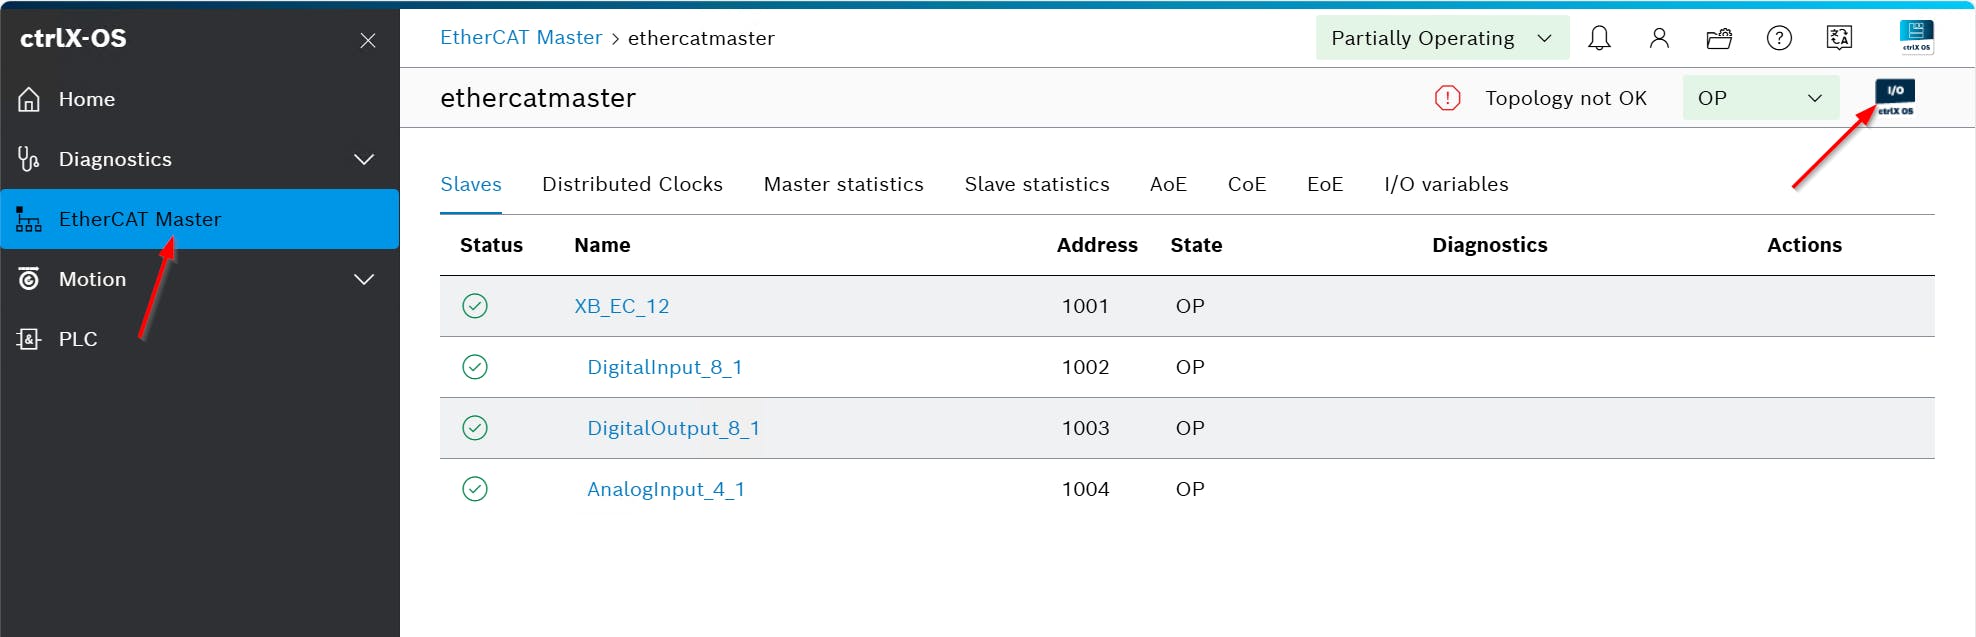The width and height of the screenshot is (1976, 637).
Task: Expand the Motion menu section
Action: tap(364, 279)
